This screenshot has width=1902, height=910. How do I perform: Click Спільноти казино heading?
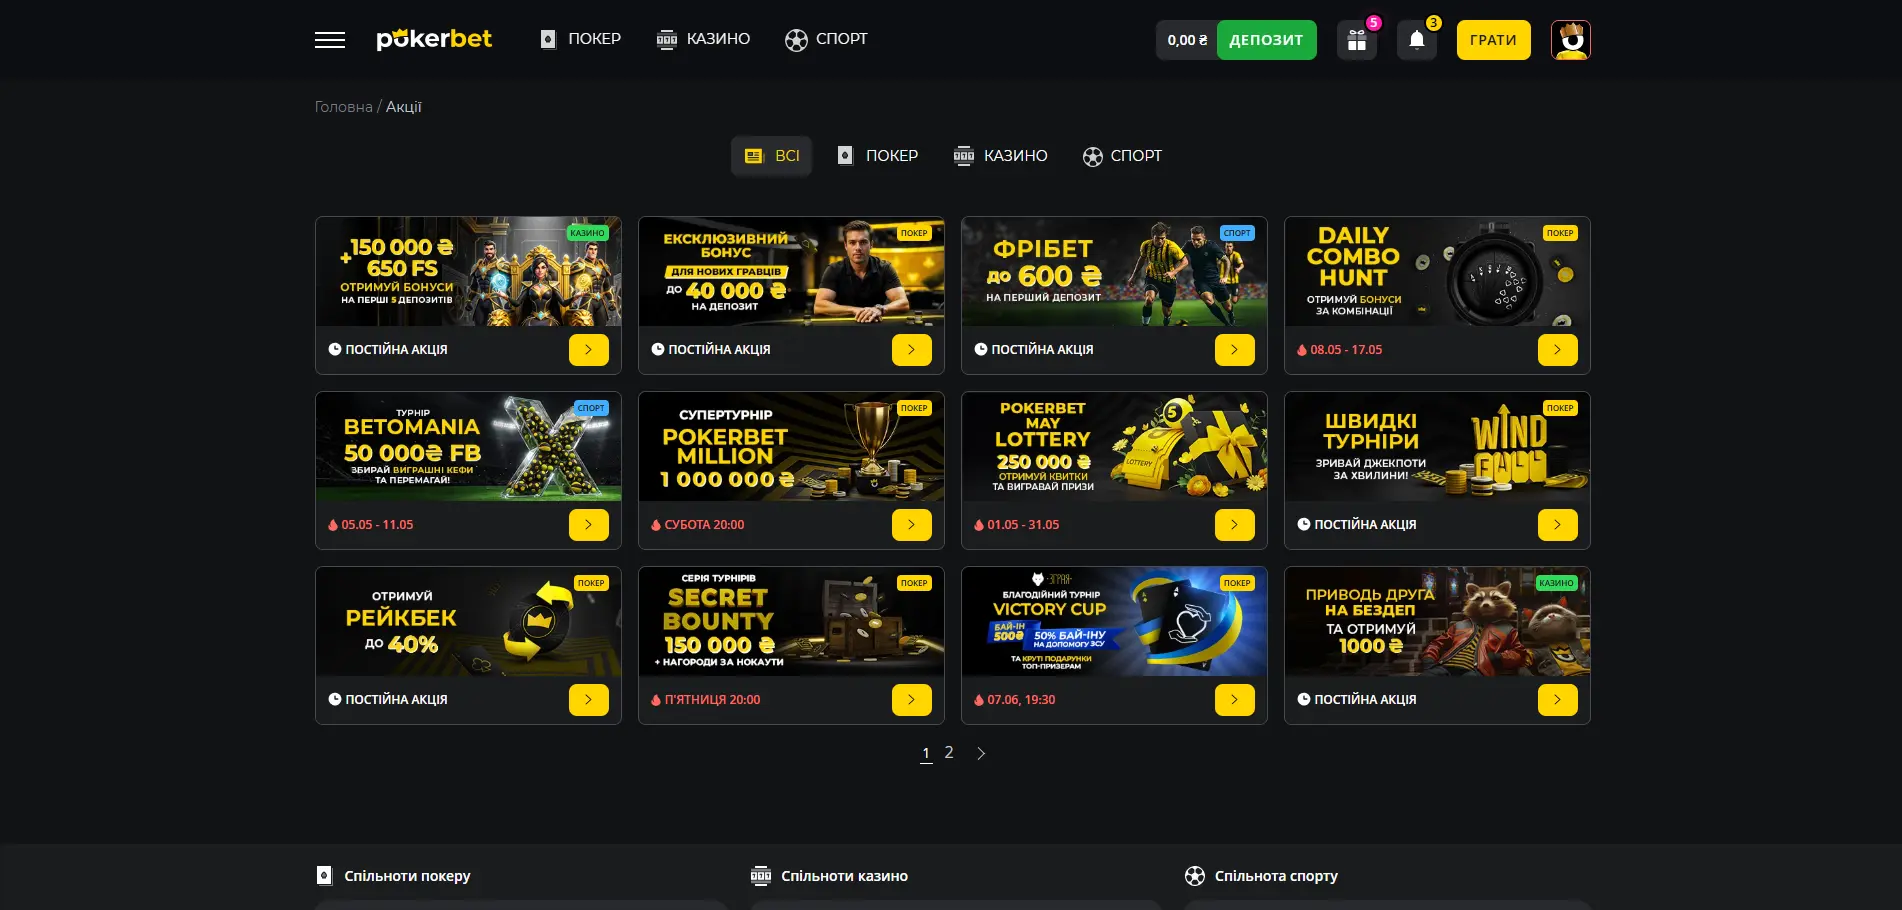(x=844, y=876)
